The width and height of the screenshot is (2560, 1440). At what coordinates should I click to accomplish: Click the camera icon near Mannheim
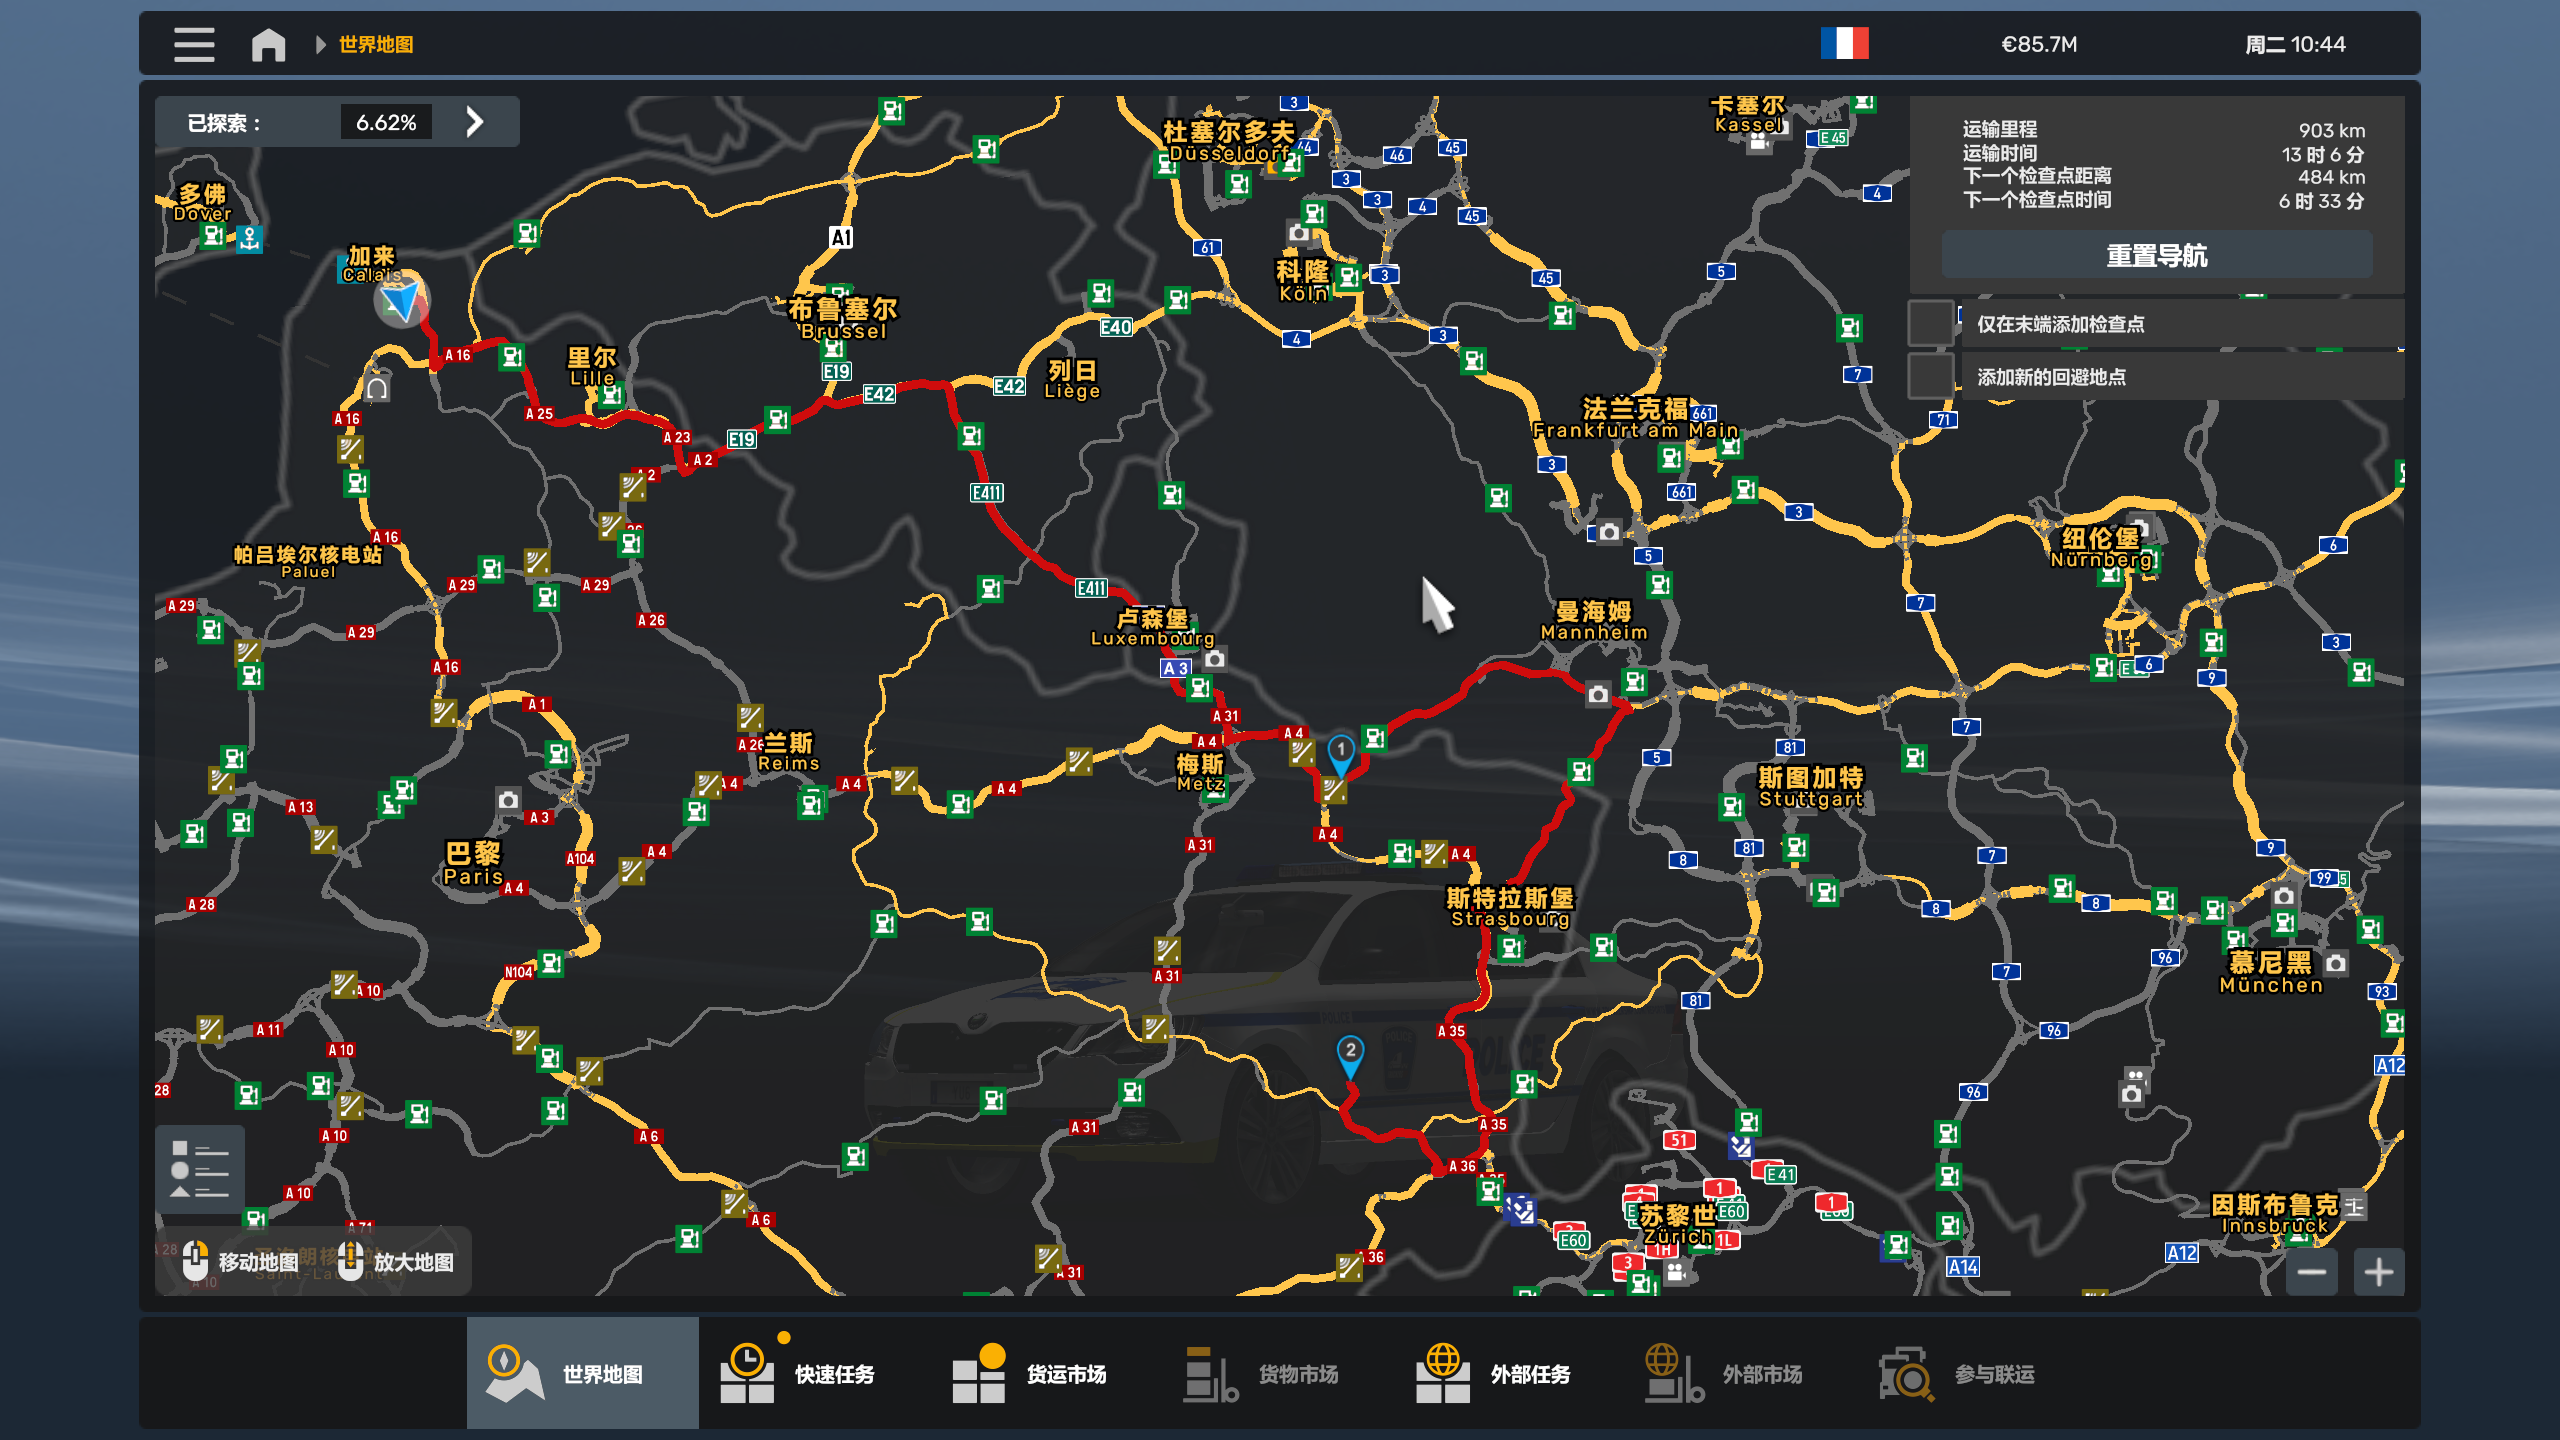(x=1598, y=694)
